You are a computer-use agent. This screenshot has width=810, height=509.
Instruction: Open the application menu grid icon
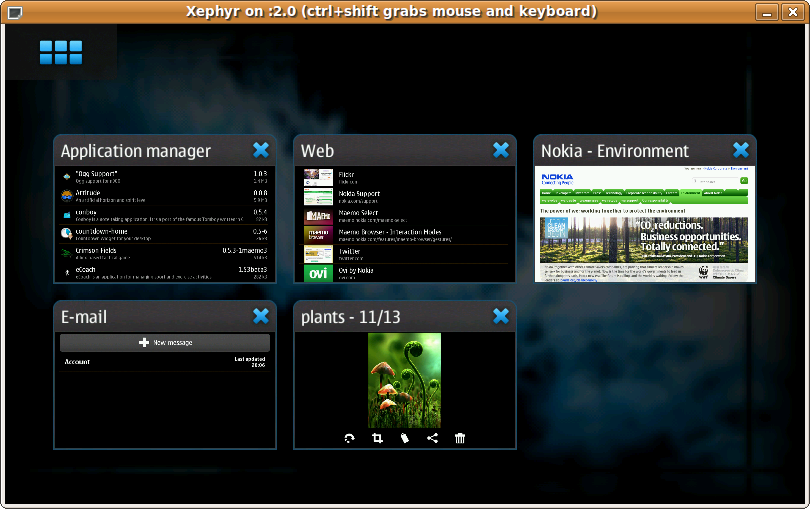pos(61,53)
